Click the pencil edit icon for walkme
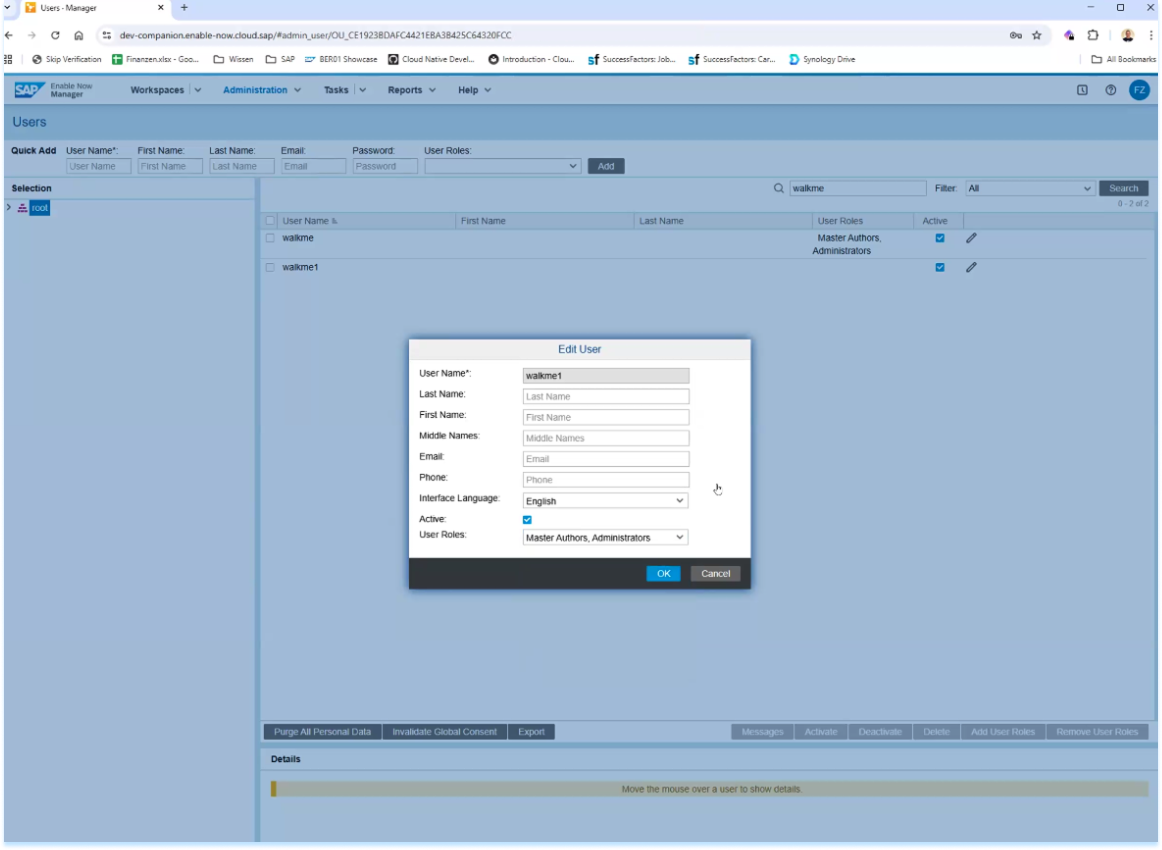This screenshot has width=1162, height=850. click(970, 238)
